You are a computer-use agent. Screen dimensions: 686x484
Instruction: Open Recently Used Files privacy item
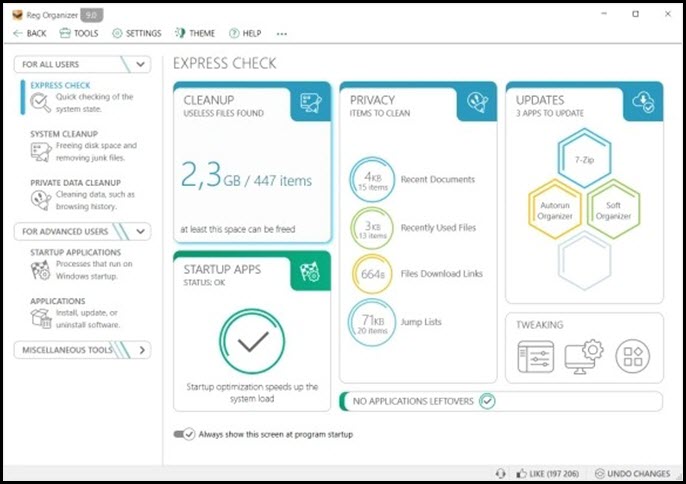pyautogui.click(x=438, y=228)
